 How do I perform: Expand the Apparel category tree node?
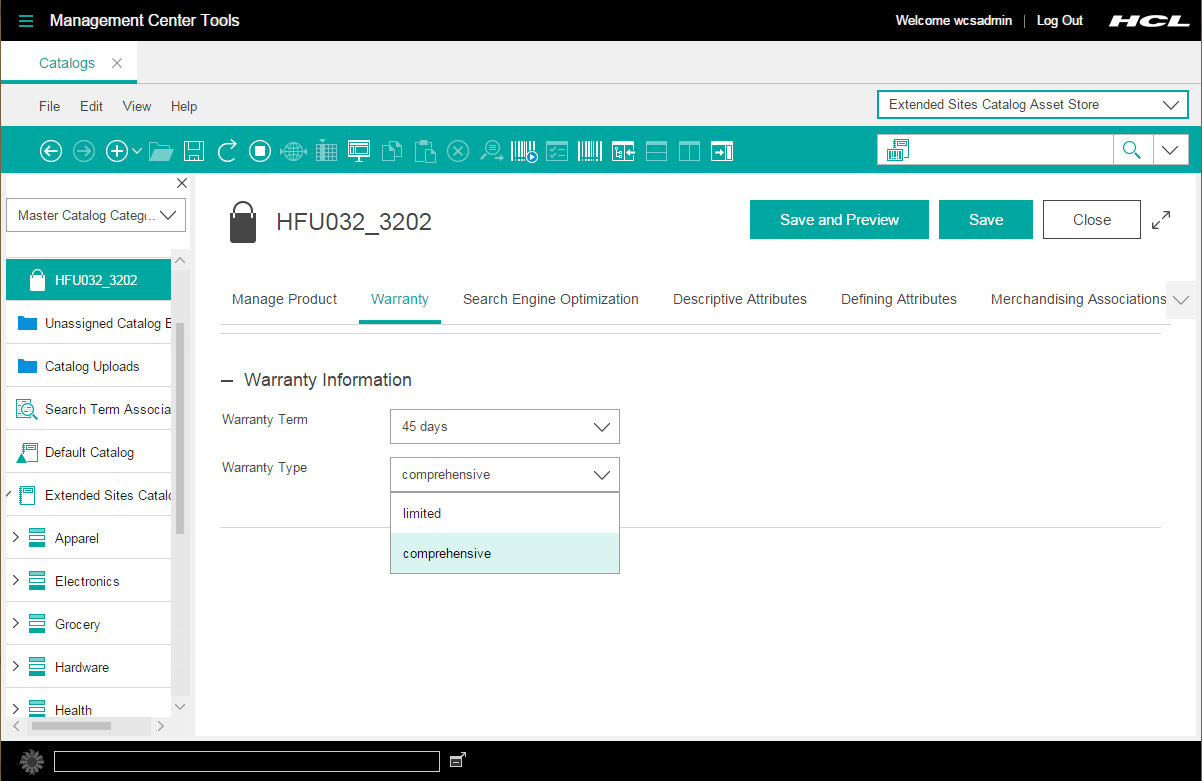click(16, 537)
